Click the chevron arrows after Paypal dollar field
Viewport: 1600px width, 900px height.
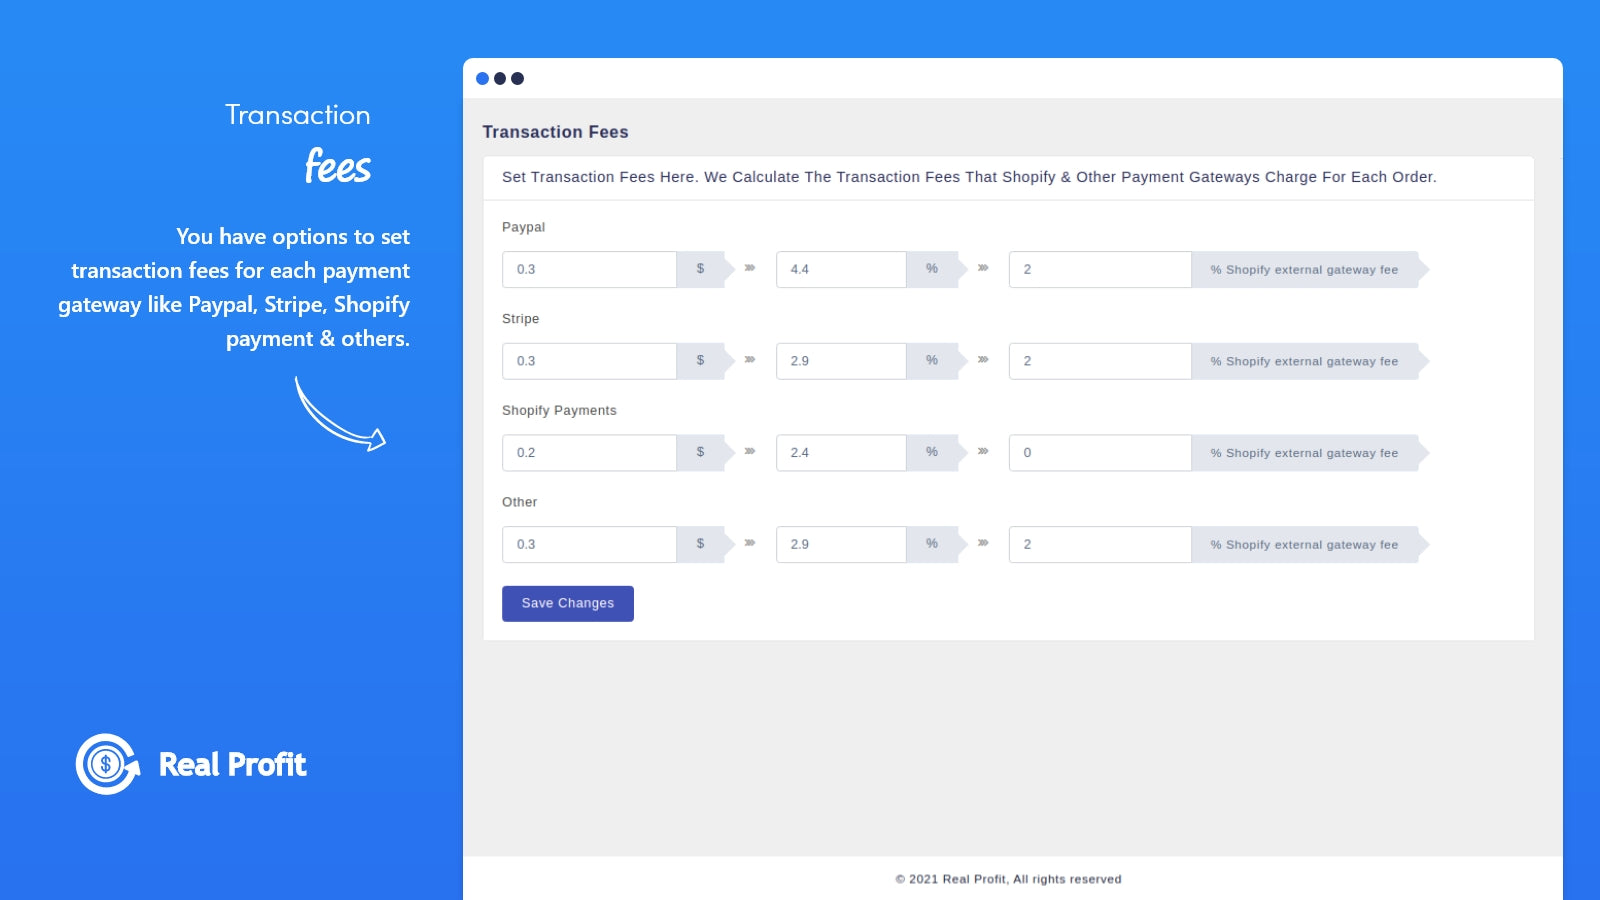749,269
